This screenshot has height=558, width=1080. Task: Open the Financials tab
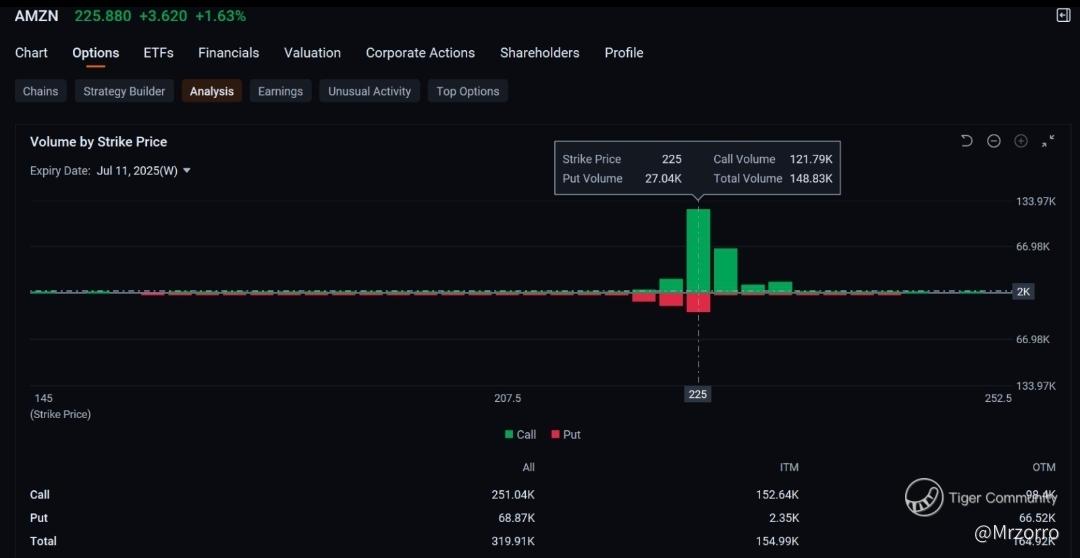point(228,53)
